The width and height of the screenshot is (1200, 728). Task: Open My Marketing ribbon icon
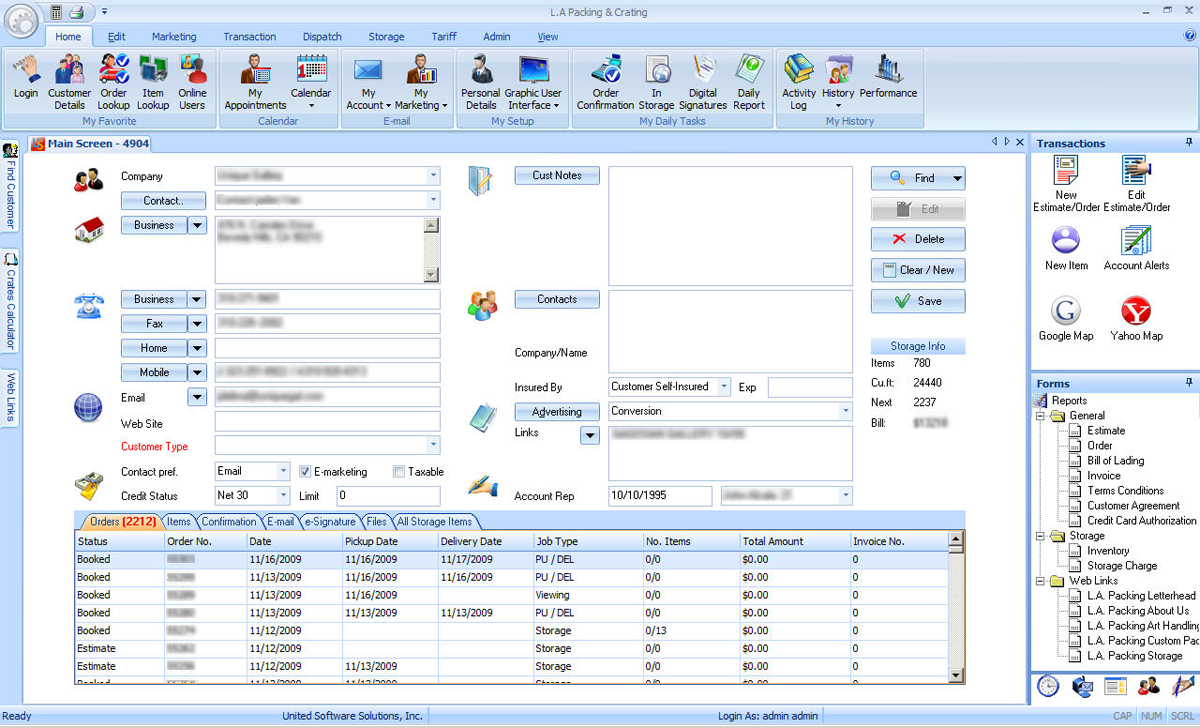[421, 82]
